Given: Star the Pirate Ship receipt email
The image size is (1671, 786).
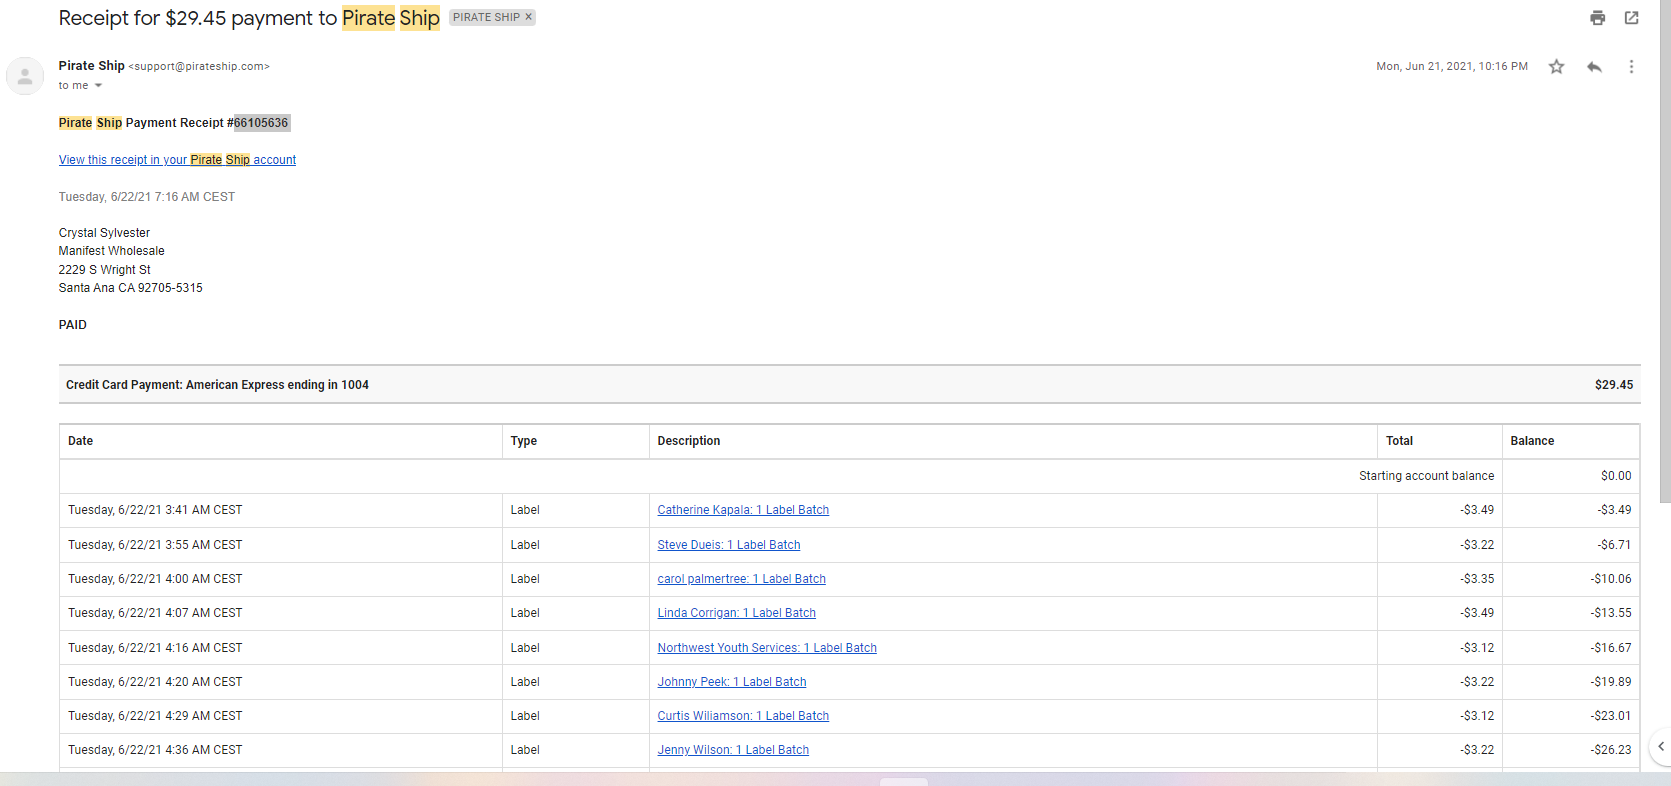Looking at the screenshot, I should click(1557, 67).
